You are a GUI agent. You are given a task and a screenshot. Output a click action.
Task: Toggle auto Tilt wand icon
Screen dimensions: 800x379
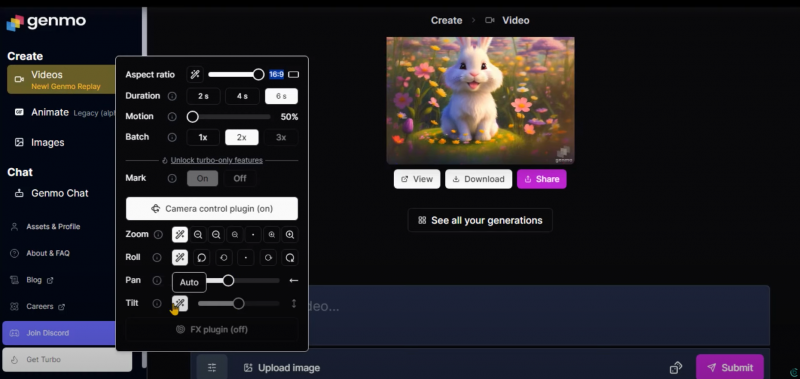[180, 304]
